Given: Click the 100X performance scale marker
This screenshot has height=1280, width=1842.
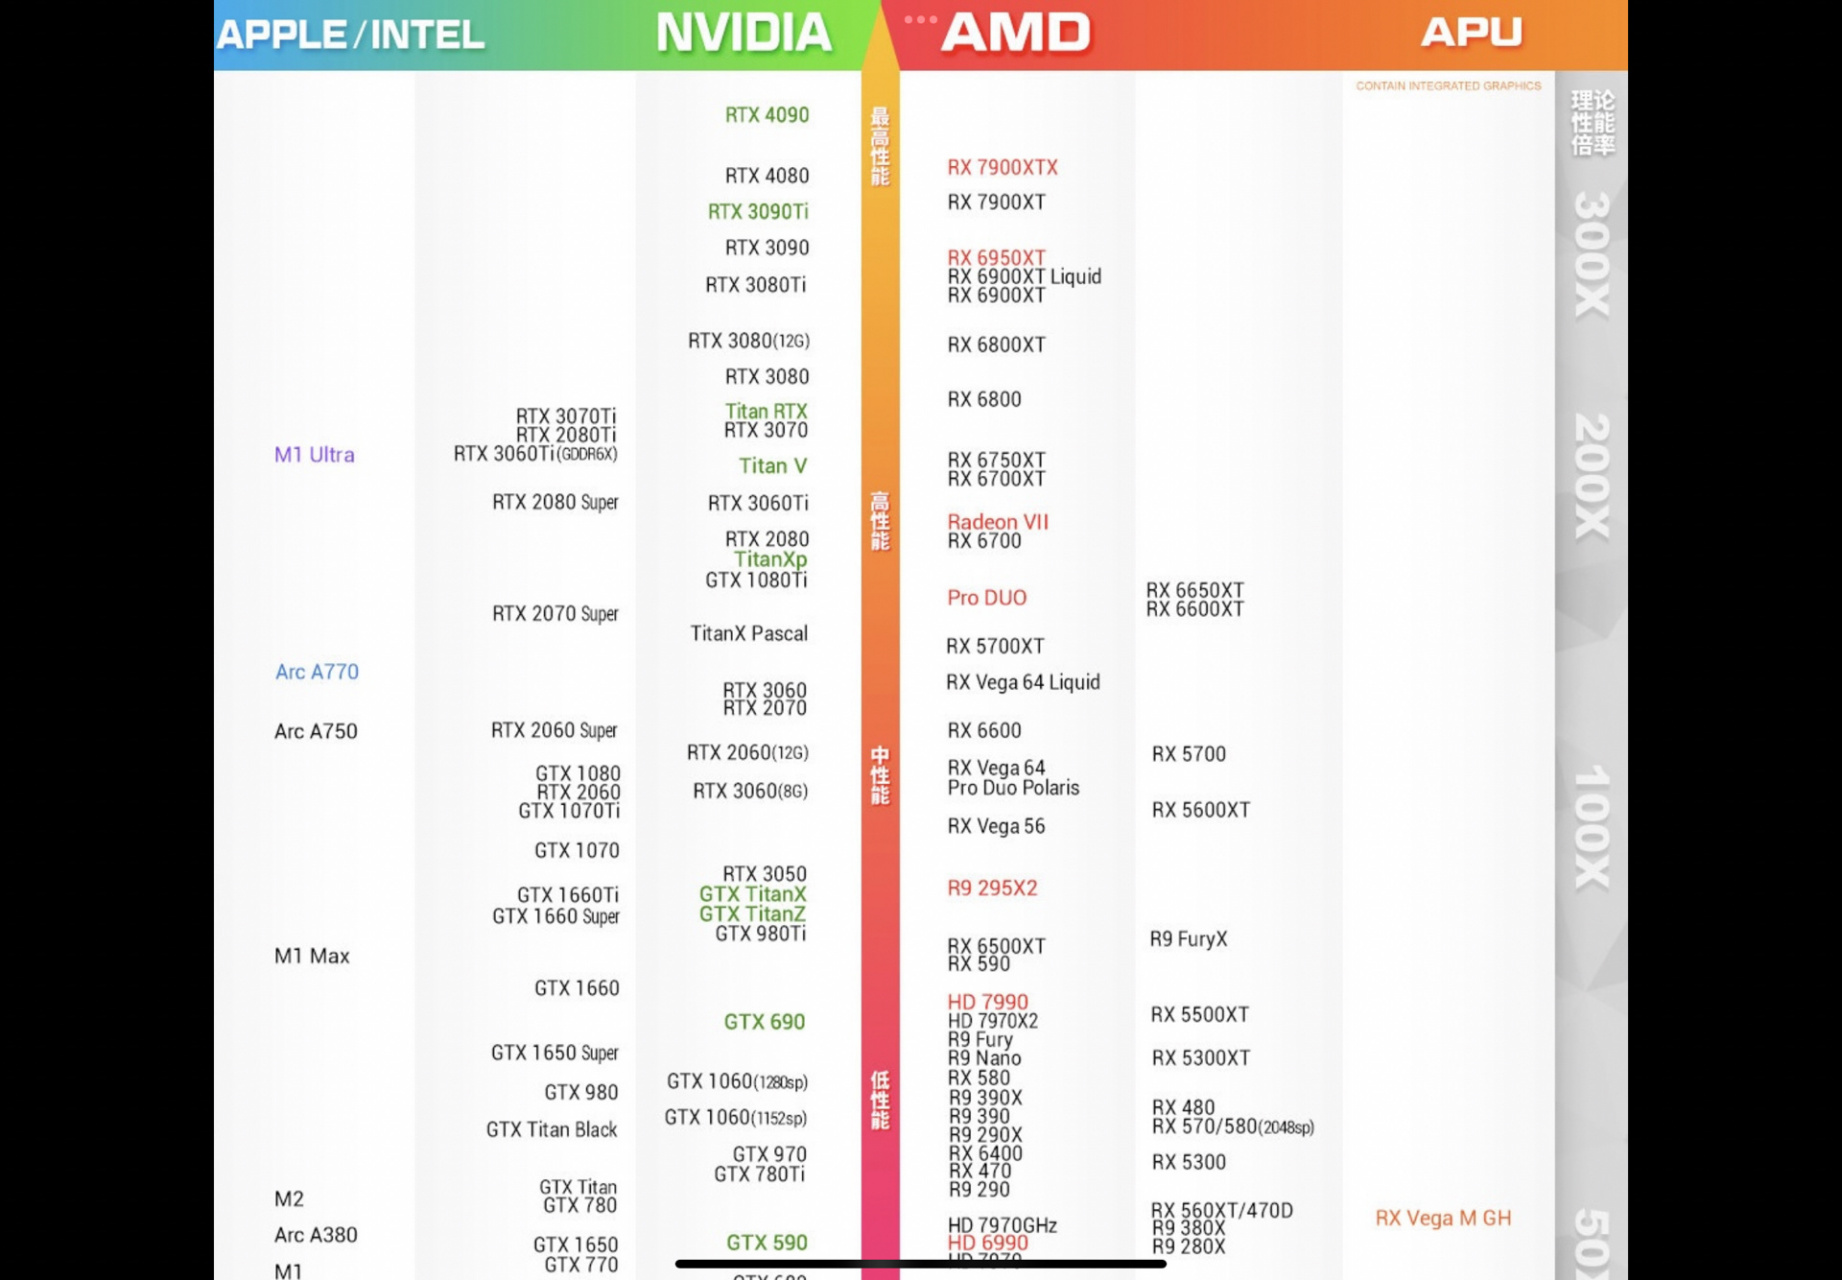Looking at the screenshot, I should [1591, 827].
